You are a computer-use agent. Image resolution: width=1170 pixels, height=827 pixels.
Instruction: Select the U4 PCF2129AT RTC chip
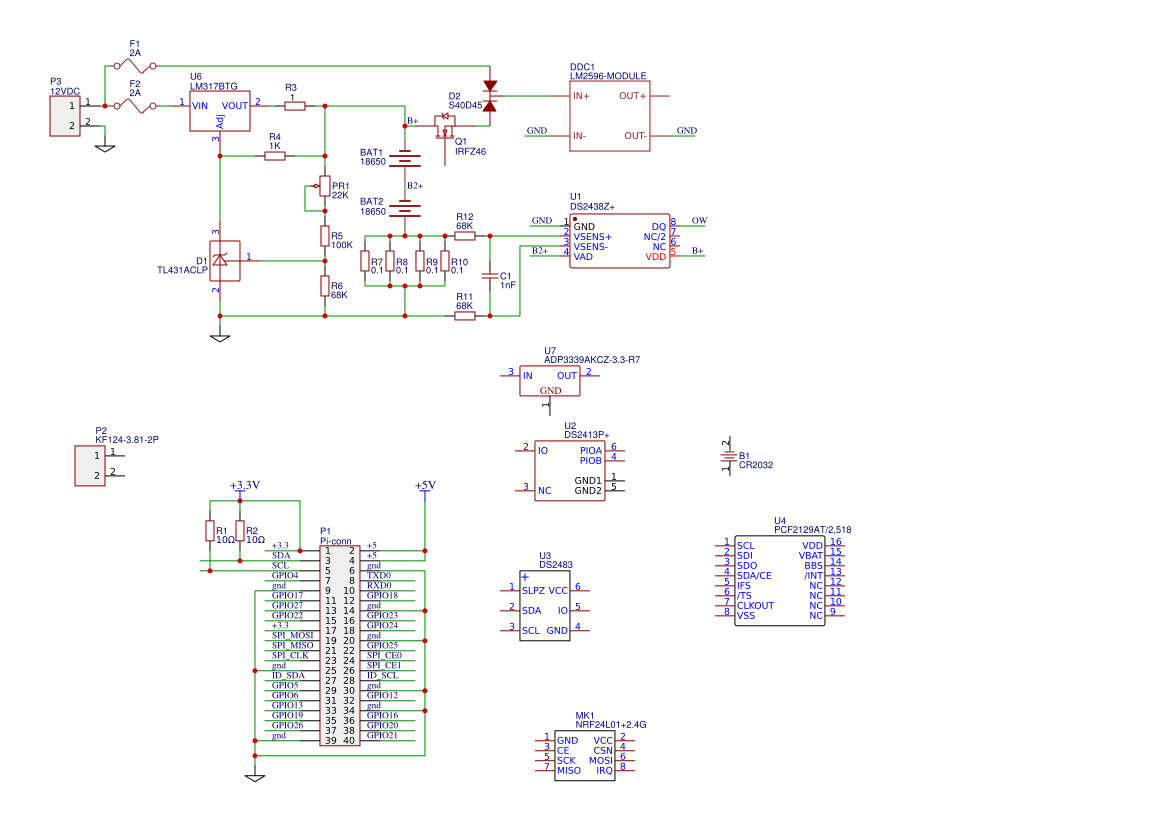click(779, 581)
